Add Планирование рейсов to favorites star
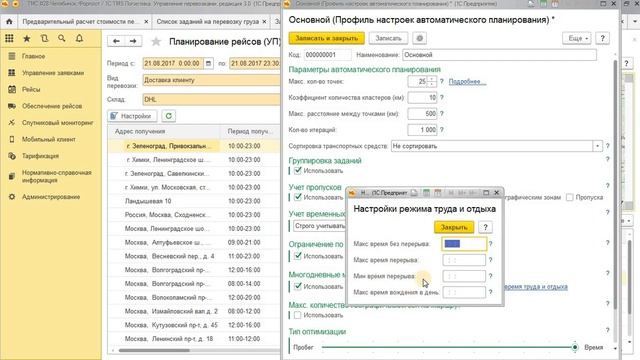This screenshot has height=360, width=640. (x=156, y=42)
